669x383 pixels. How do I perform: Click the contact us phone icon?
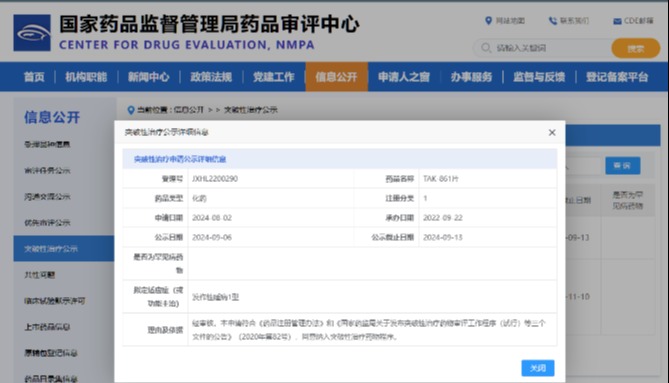tap(553, 20)
